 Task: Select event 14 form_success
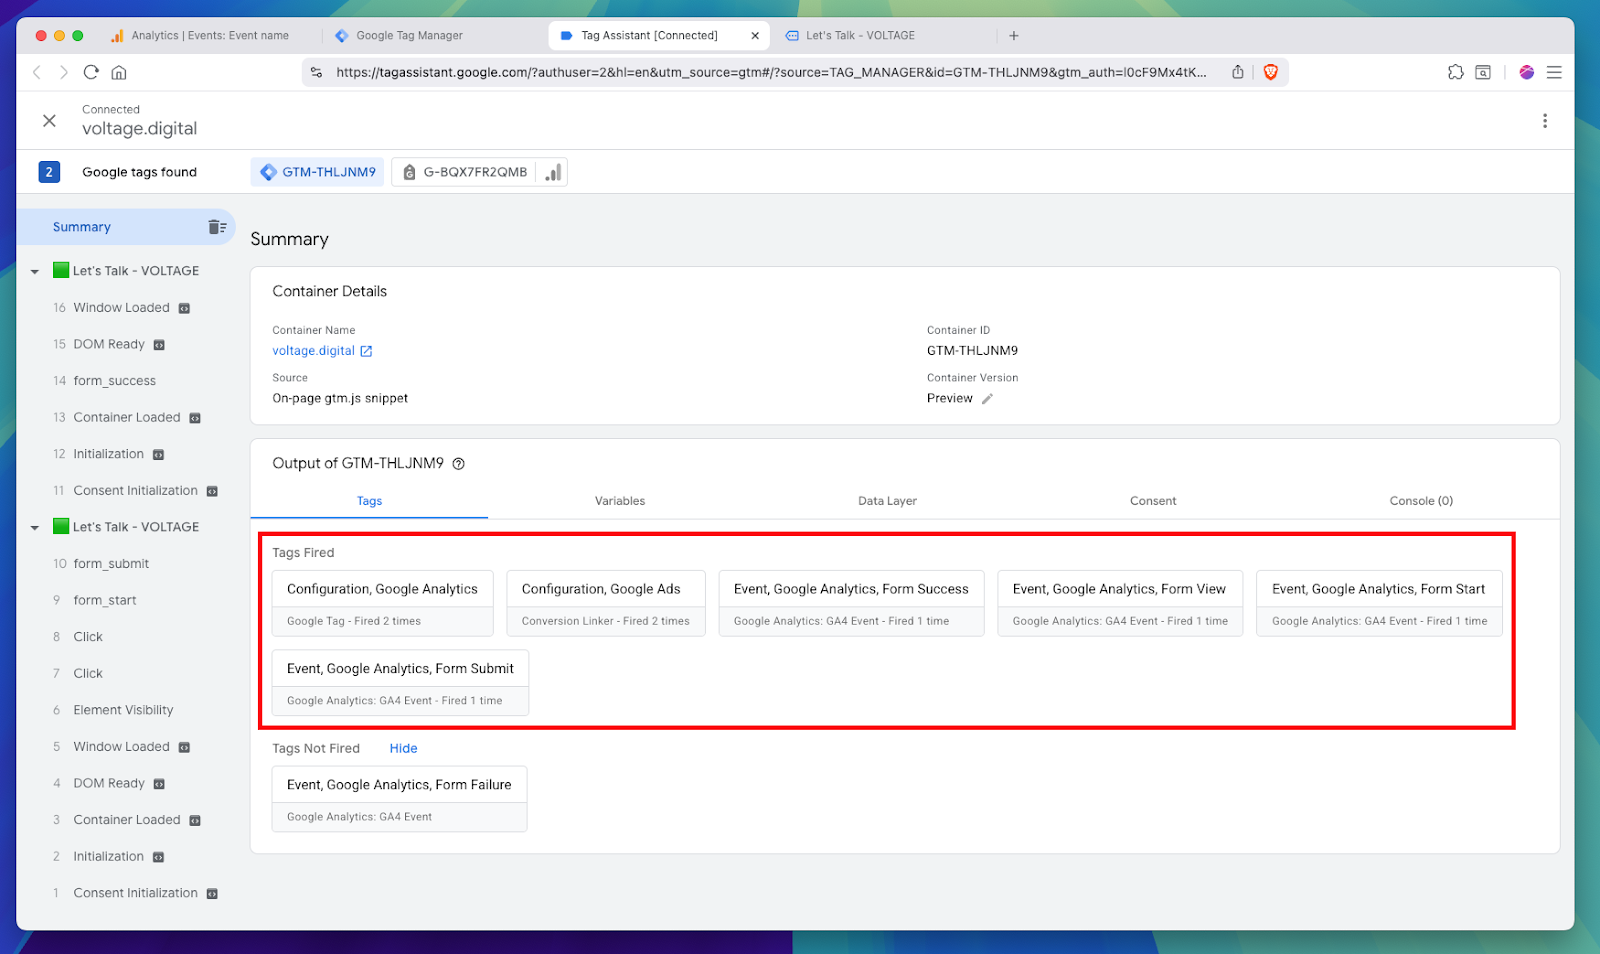click(114, 381)
